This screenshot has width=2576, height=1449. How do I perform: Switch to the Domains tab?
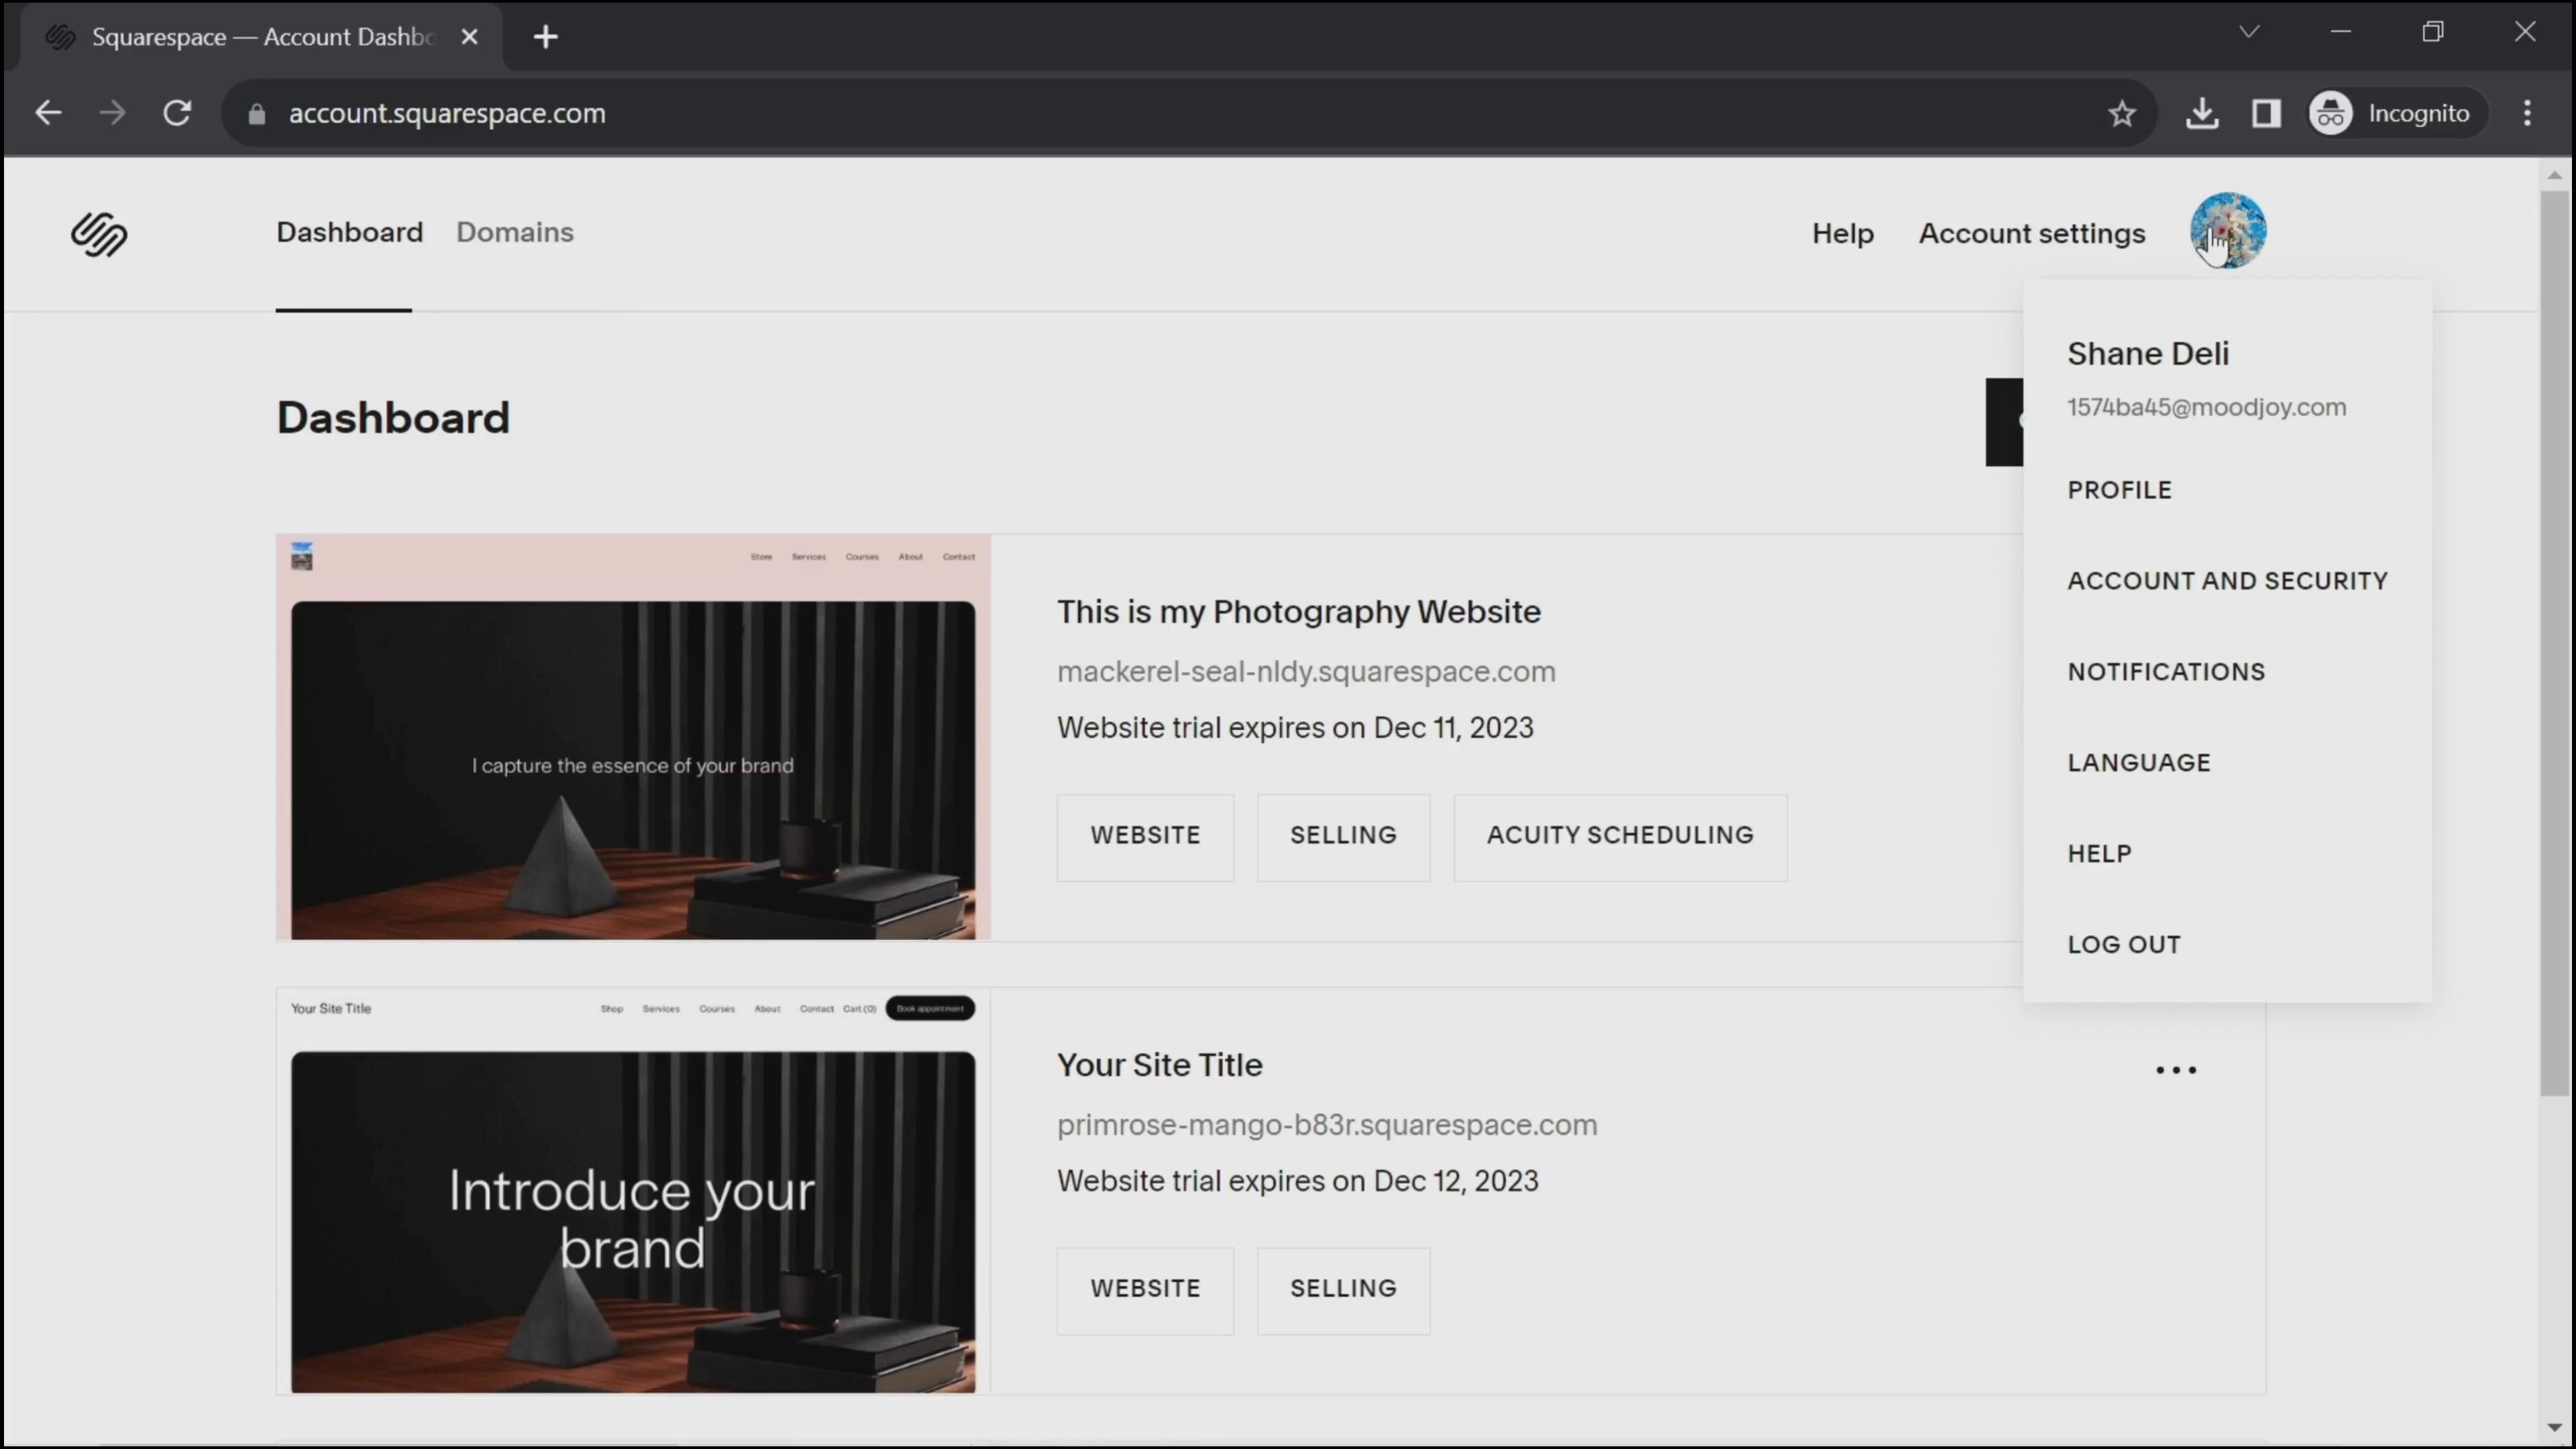(514, 232)
